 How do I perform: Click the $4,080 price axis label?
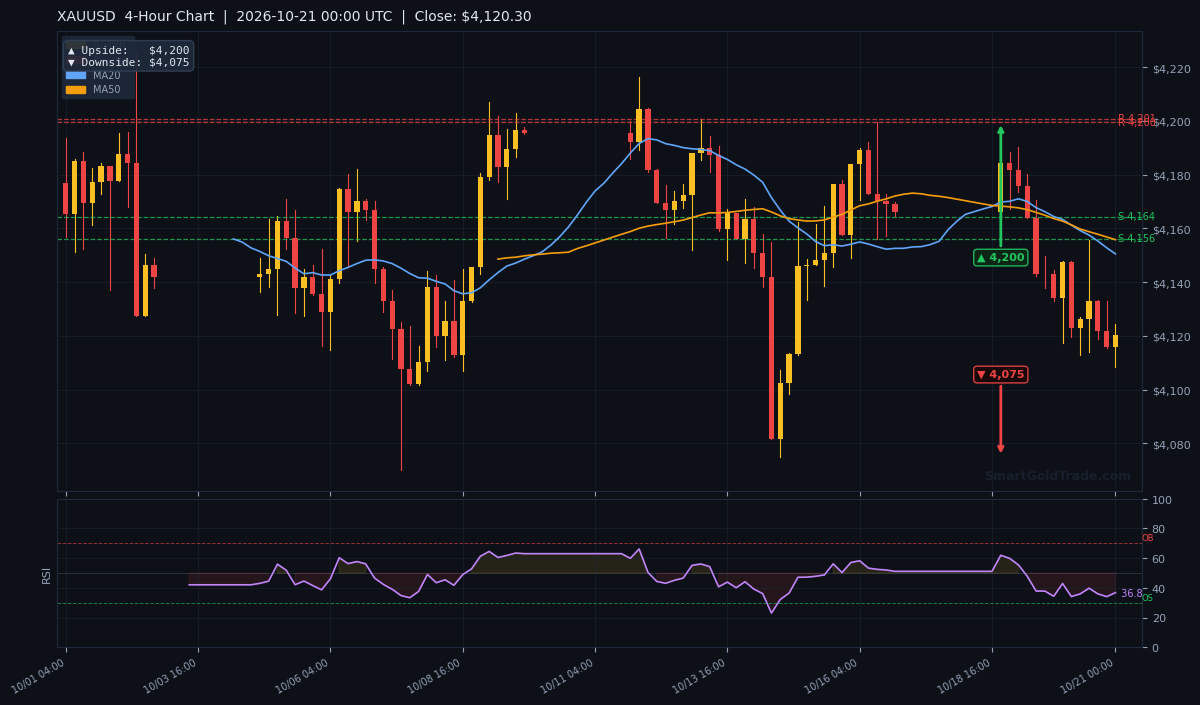(x=1171, y=444)
